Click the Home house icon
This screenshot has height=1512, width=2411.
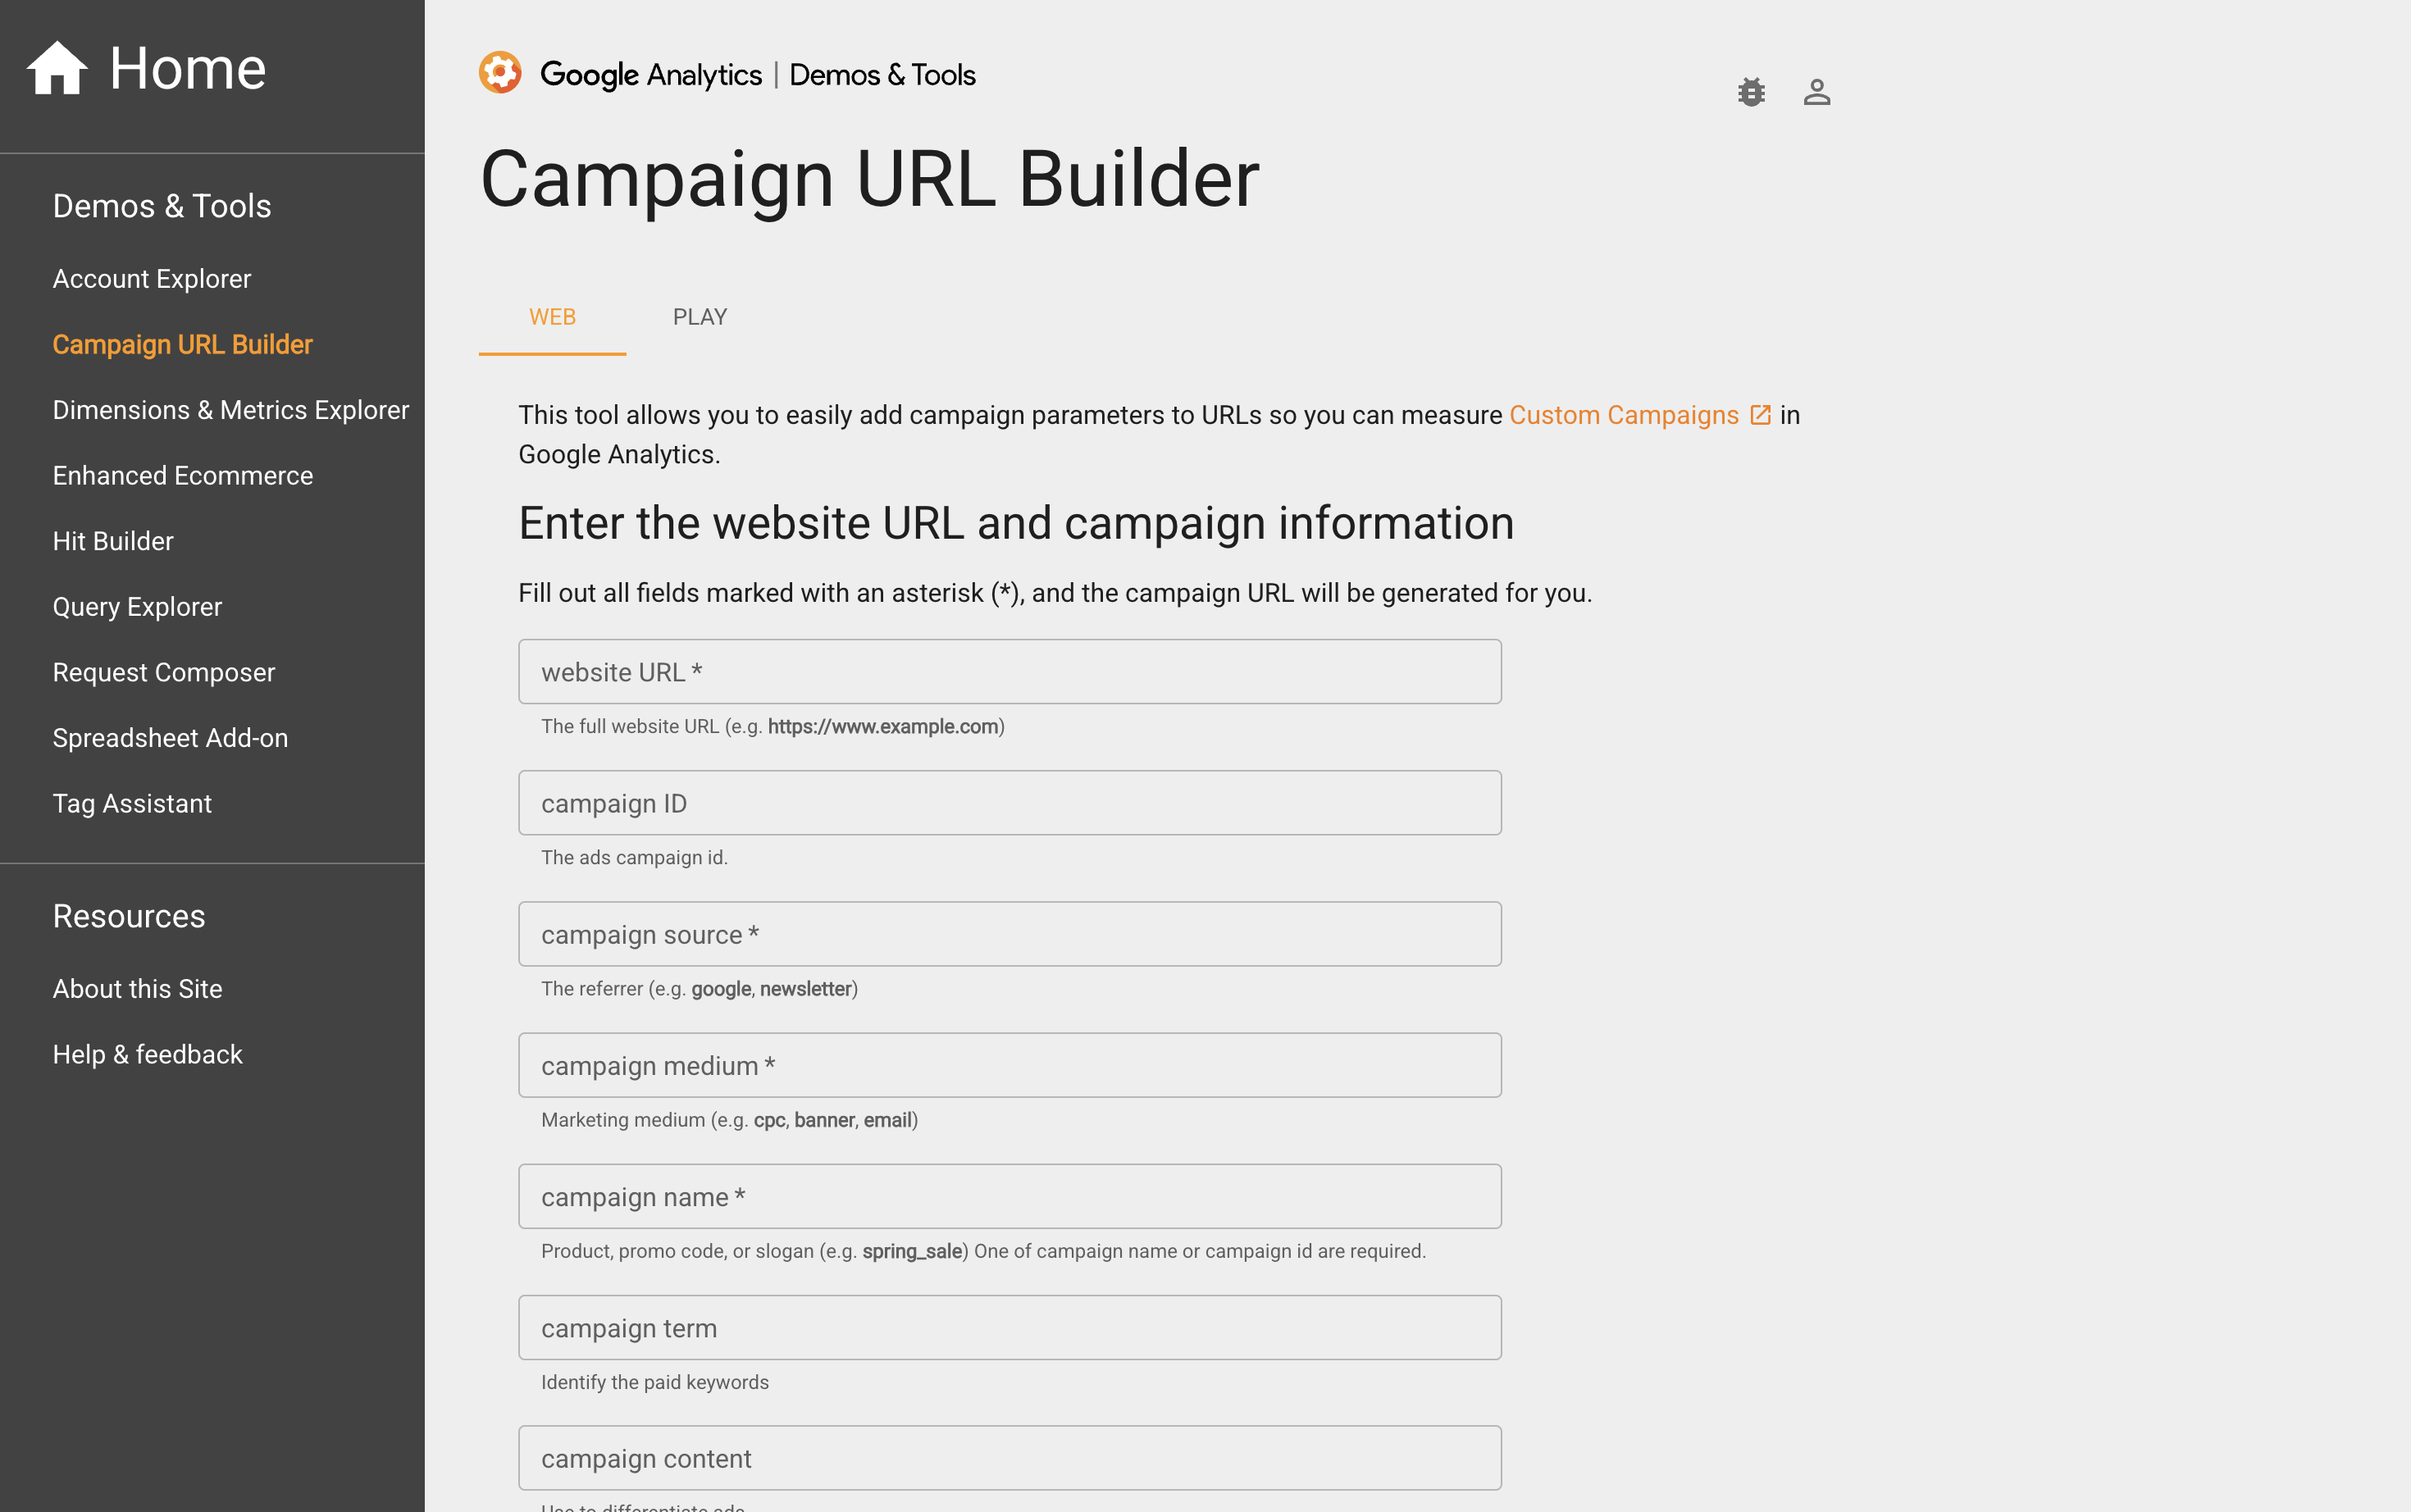(x=57, y=68)
